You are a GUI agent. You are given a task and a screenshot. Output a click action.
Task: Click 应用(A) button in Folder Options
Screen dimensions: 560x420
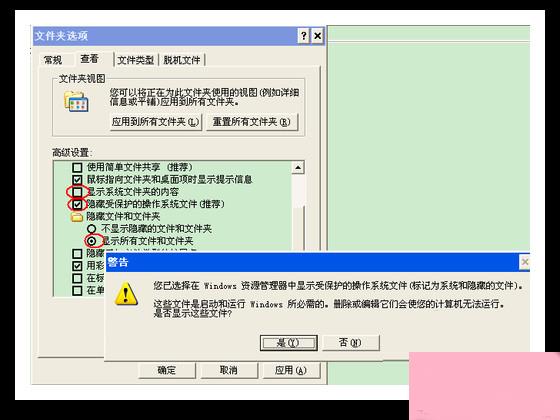[291, 370]
